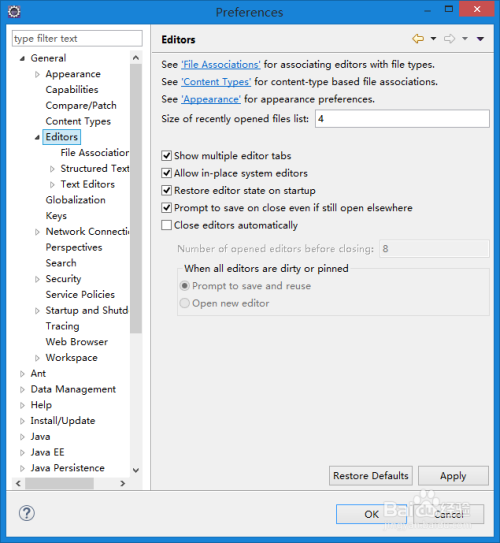
Task: Open the 'Content Types' link
Action: click(x=216, y=82)
